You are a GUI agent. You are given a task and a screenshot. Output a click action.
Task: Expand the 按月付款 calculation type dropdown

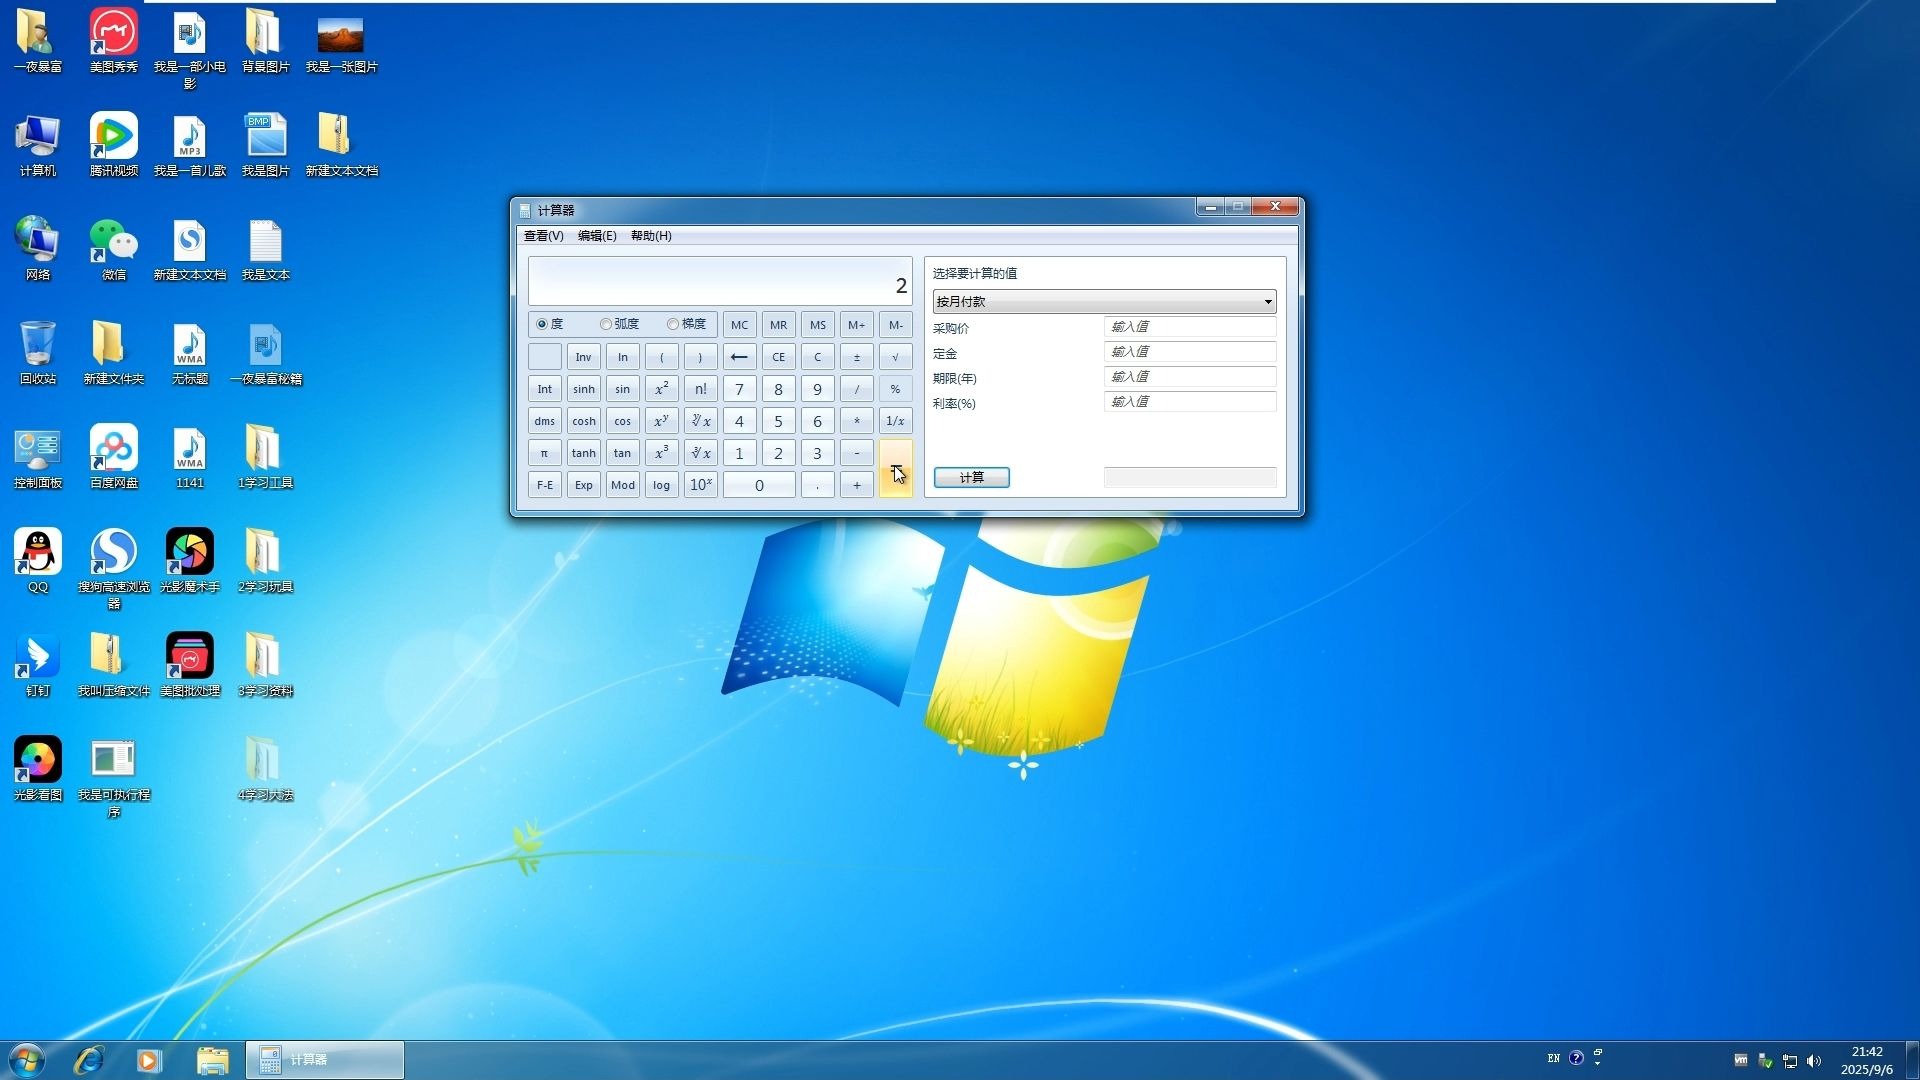pos(1104,301)
